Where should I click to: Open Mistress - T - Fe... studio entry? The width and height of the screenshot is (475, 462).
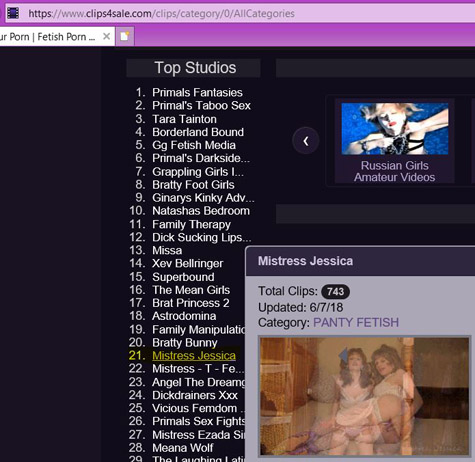tap(198, 369)
